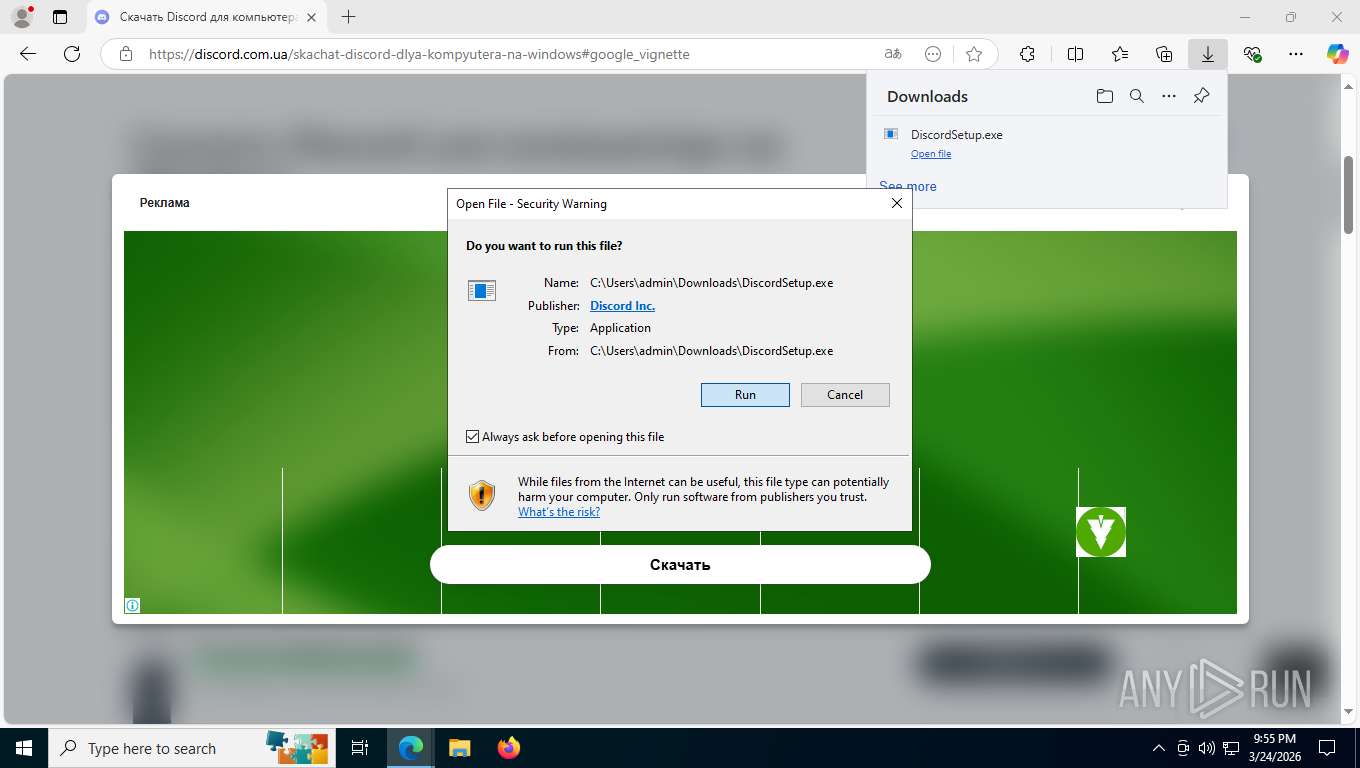This screenshot has width=1360, height=768.
Task: View site information lock icon
Action: (125, 54)
